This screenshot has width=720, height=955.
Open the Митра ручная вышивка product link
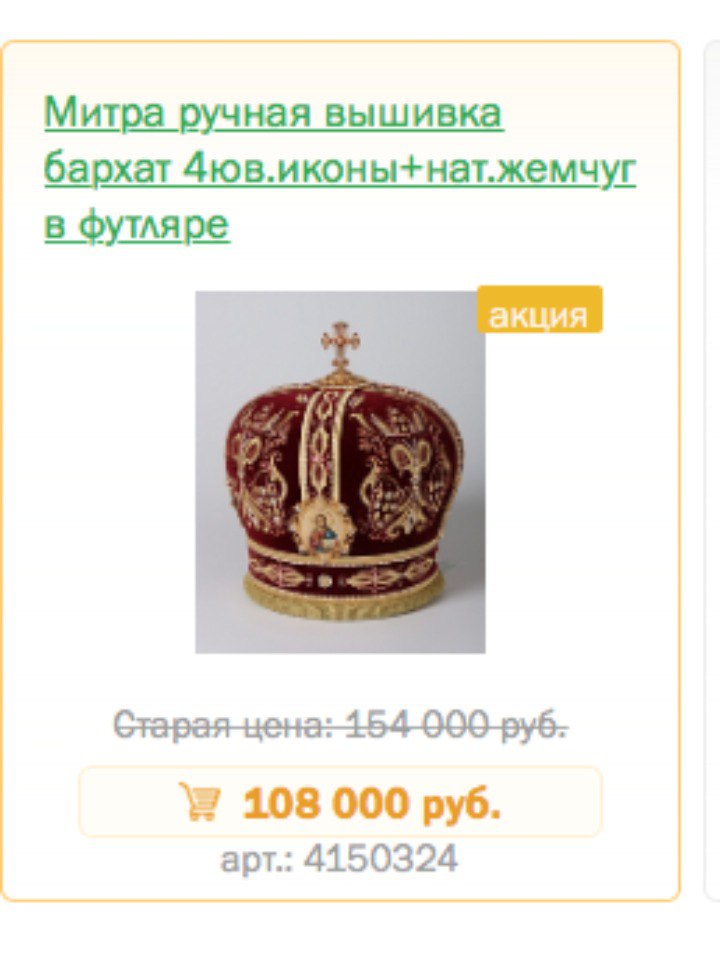[274, 113]
